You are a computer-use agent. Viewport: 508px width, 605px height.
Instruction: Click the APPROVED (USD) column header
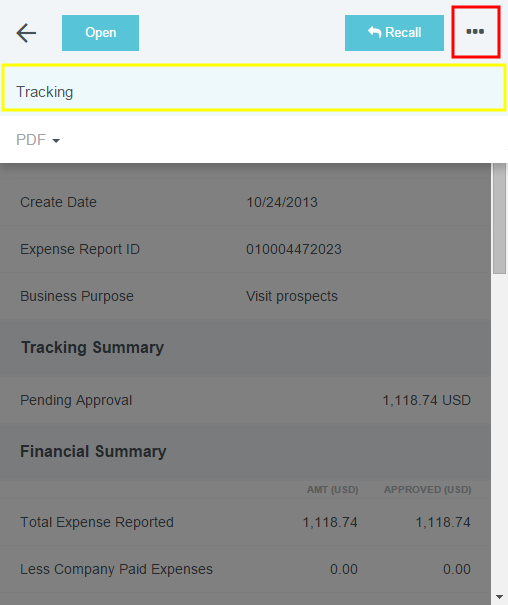tap(427, 490)
